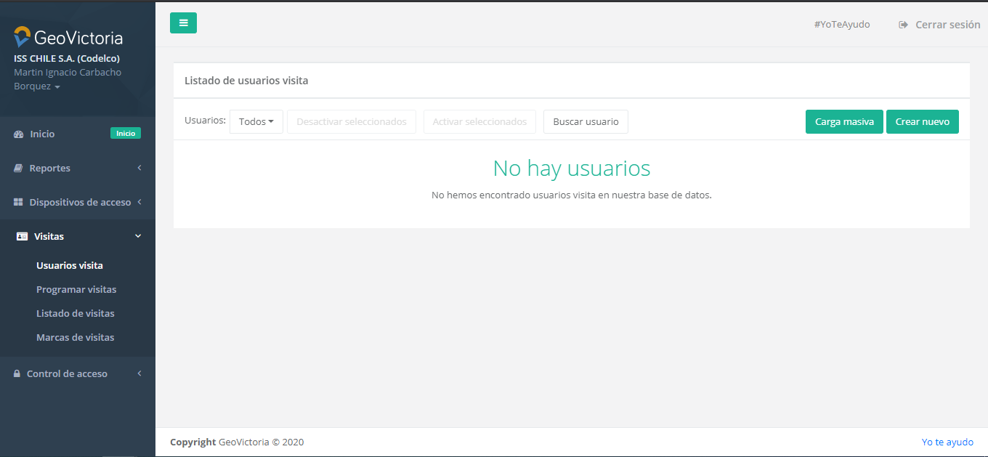
Task: Open the Yo te ayudo footer link
Action: pos(946,442)
